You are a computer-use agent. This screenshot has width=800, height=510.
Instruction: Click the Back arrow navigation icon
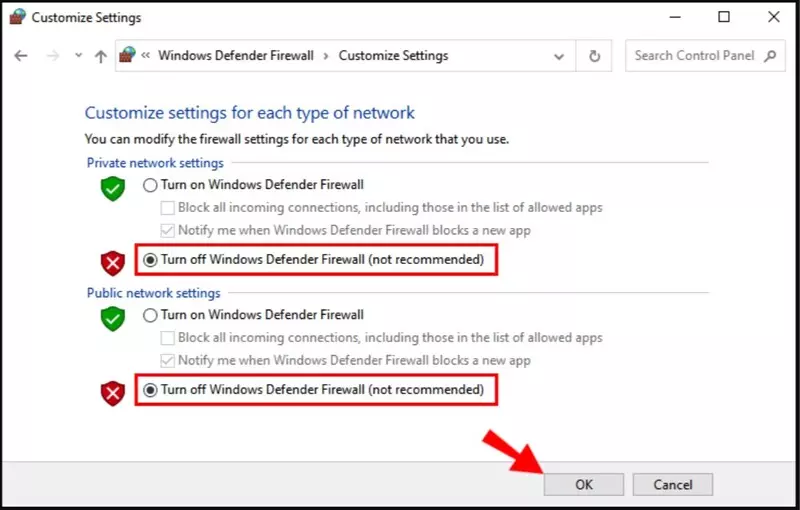pos(21,56)
